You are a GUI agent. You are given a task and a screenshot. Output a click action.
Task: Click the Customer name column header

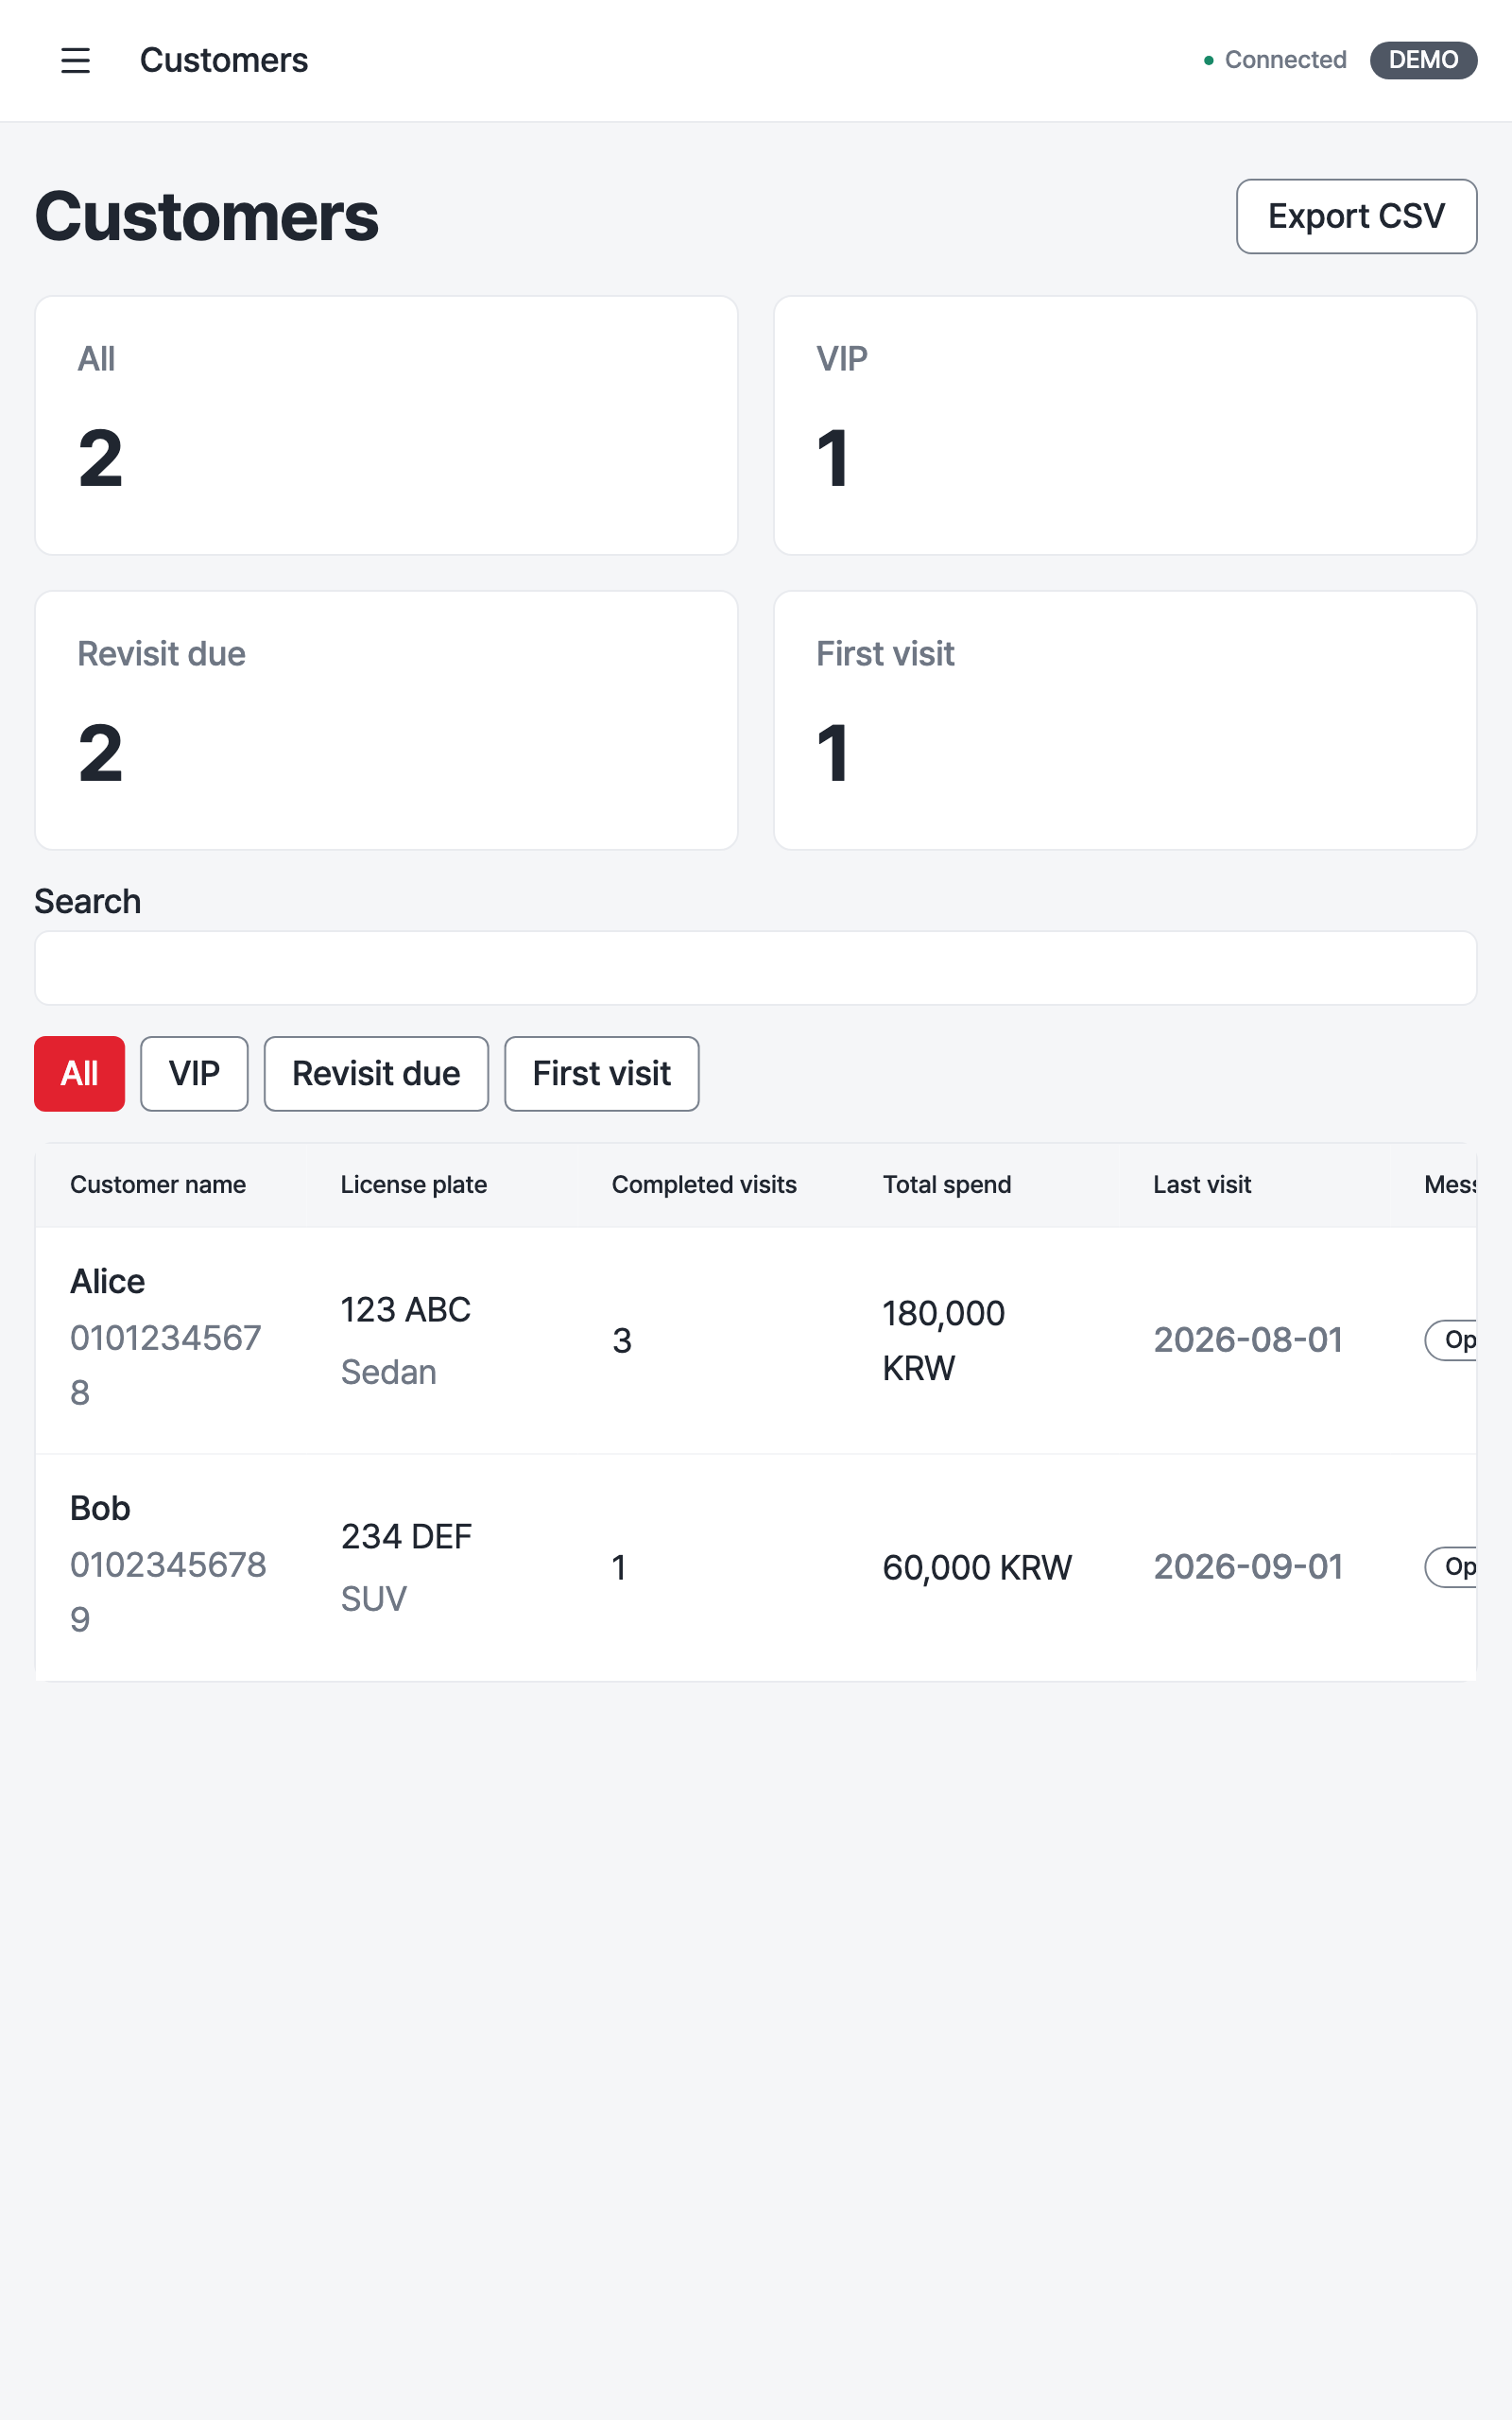pyautogui.click(x=158, y=1185)
